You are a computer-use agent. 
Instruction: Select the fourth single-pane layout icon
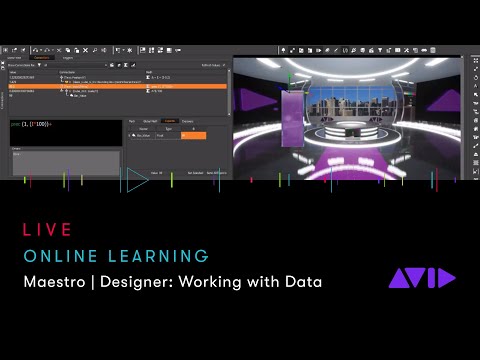click(x=169, y=50)
